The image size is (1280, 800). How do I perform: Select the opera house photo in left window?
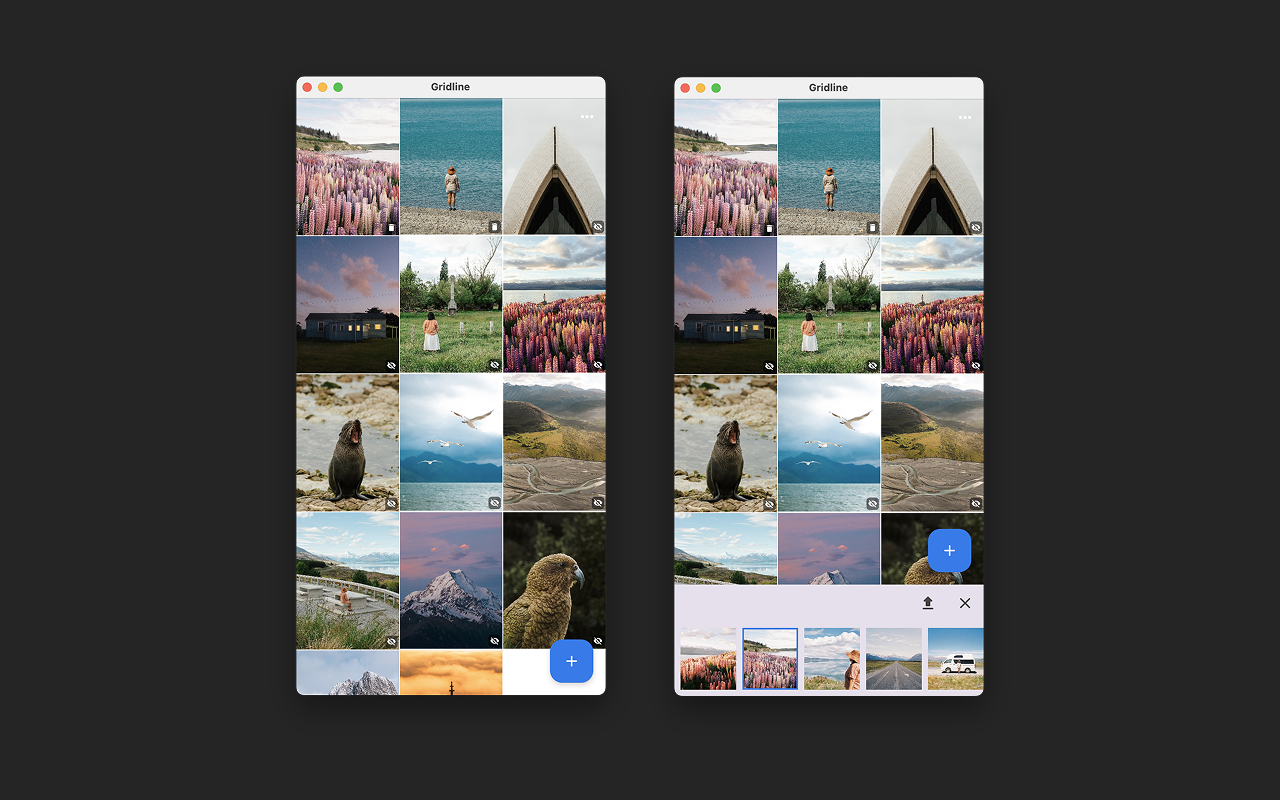pos(554,167)
